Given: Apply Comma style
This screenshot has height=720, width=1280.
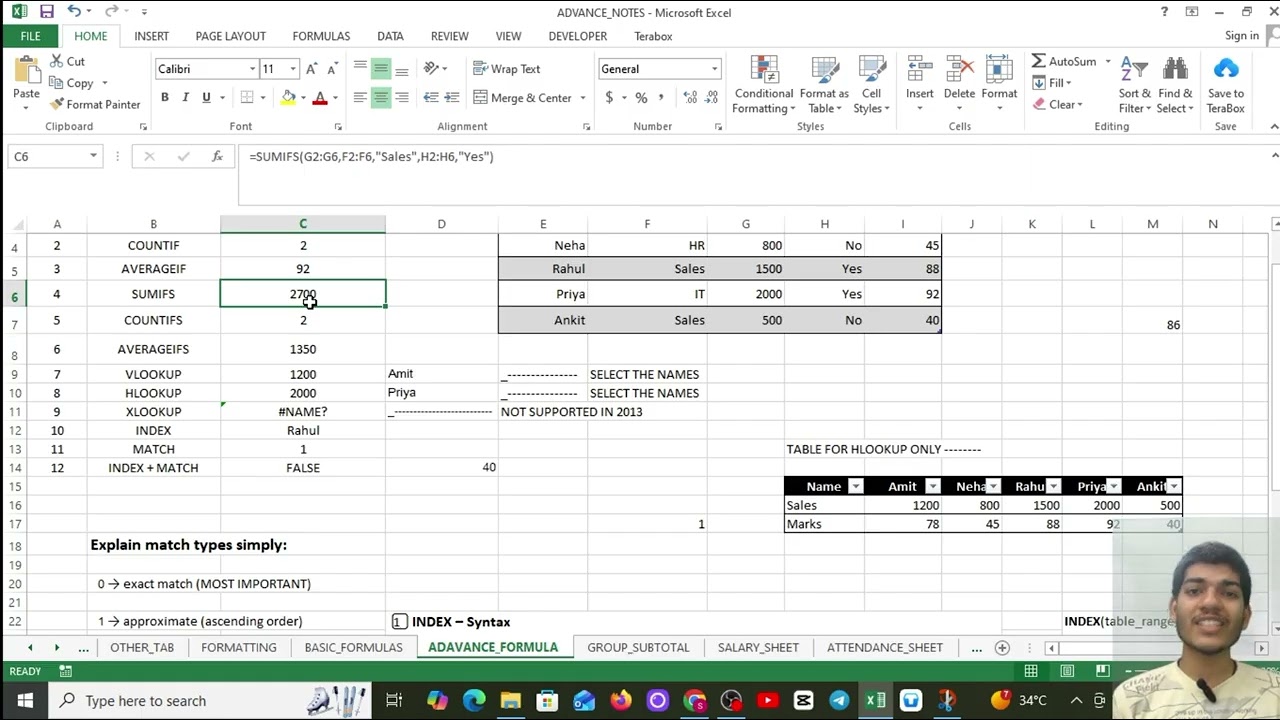Looking at the screenshot, I should pos(661,97).
